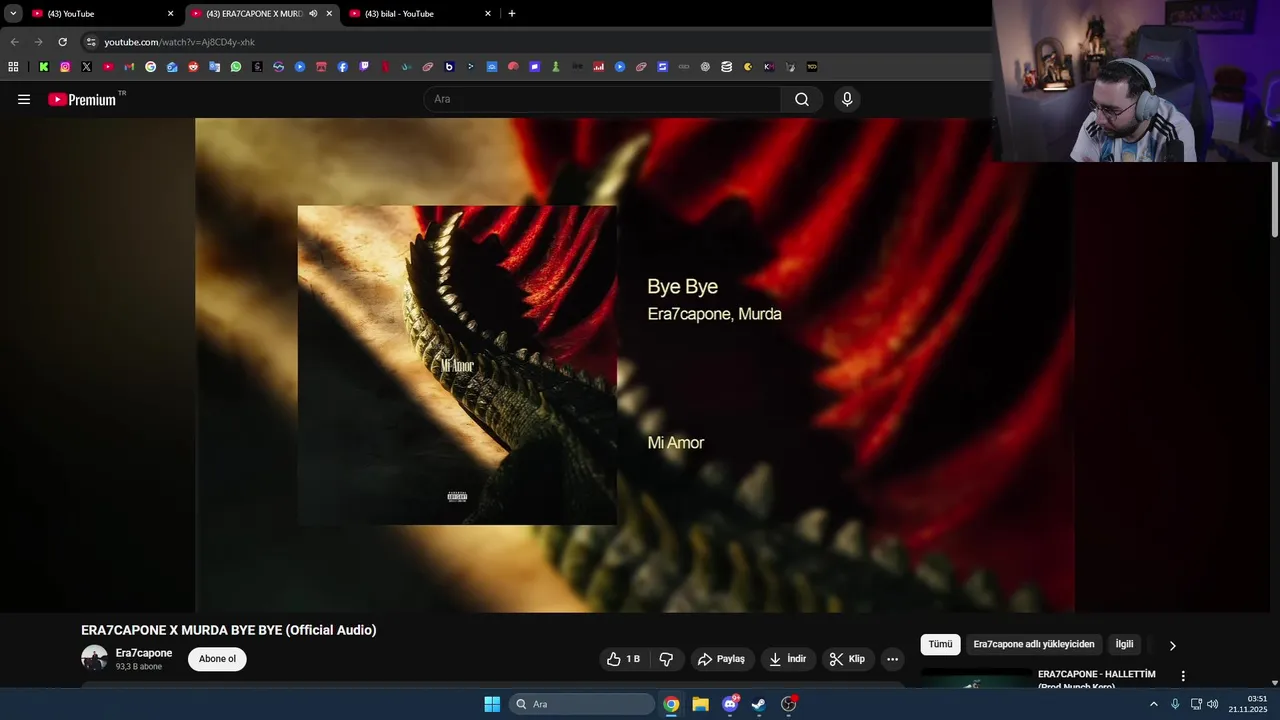Create a clip with Klip button
The height and width of the screenshot is (720, 1280).
(x=848, y=659)
